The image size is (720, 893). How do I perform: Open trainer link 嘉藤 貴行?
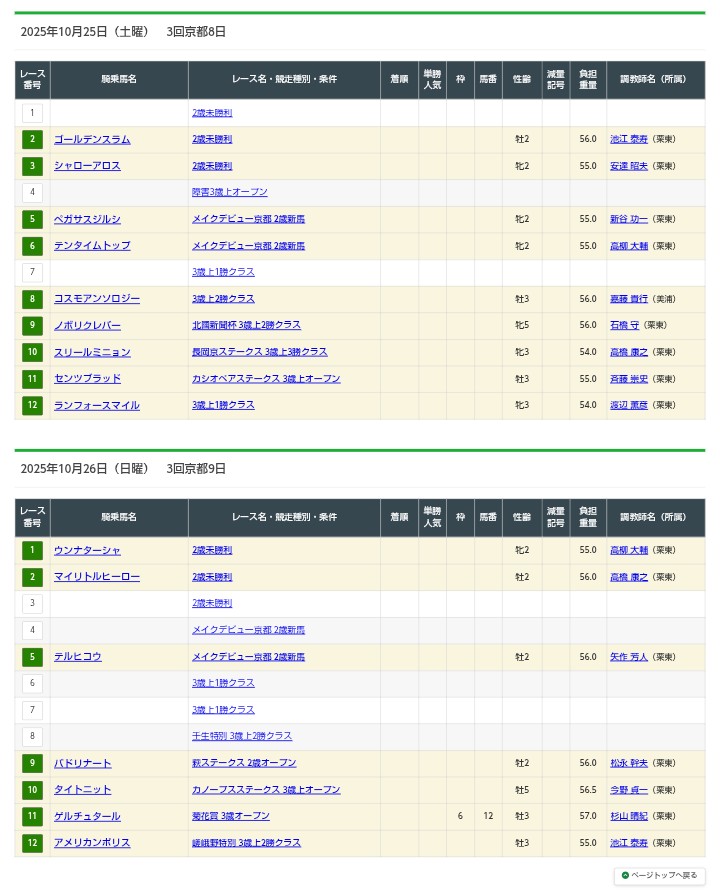[629, 299]
